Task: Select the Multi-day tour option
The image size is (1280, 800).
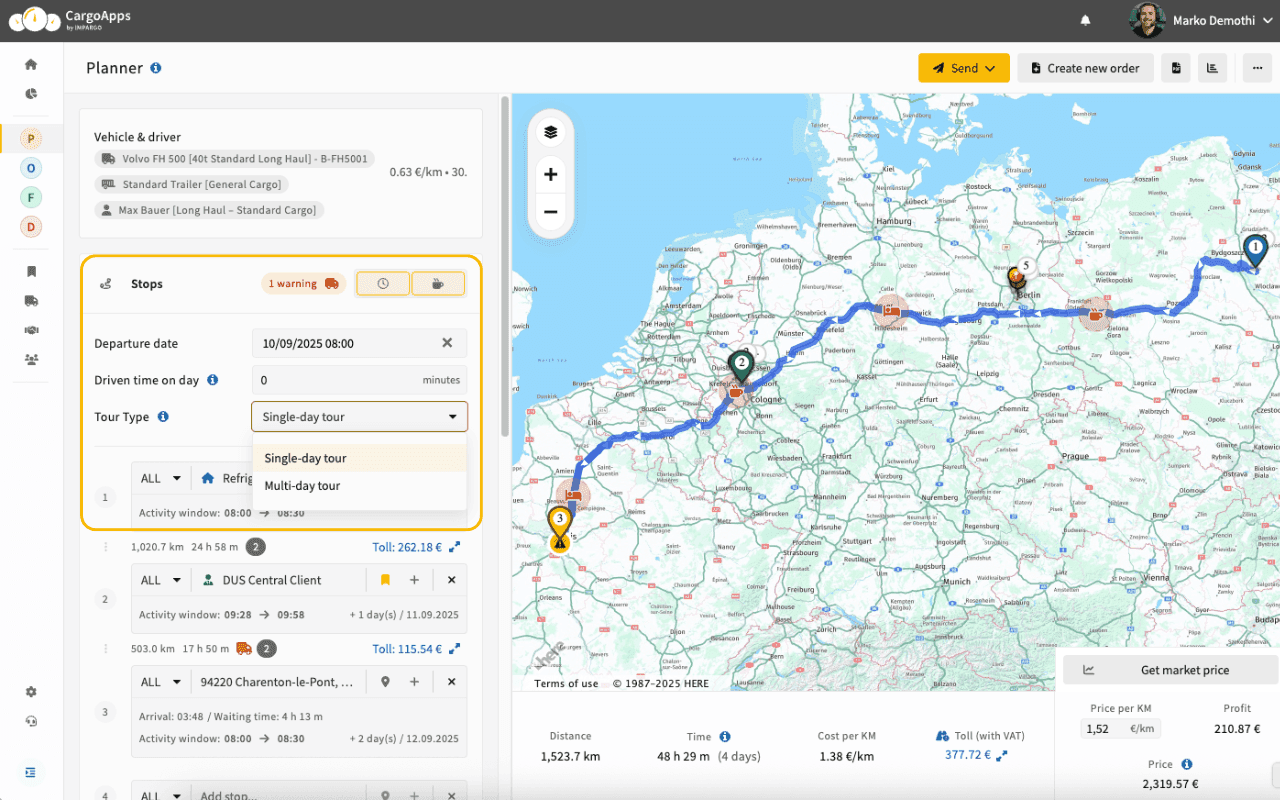Action: pos(302,486)
